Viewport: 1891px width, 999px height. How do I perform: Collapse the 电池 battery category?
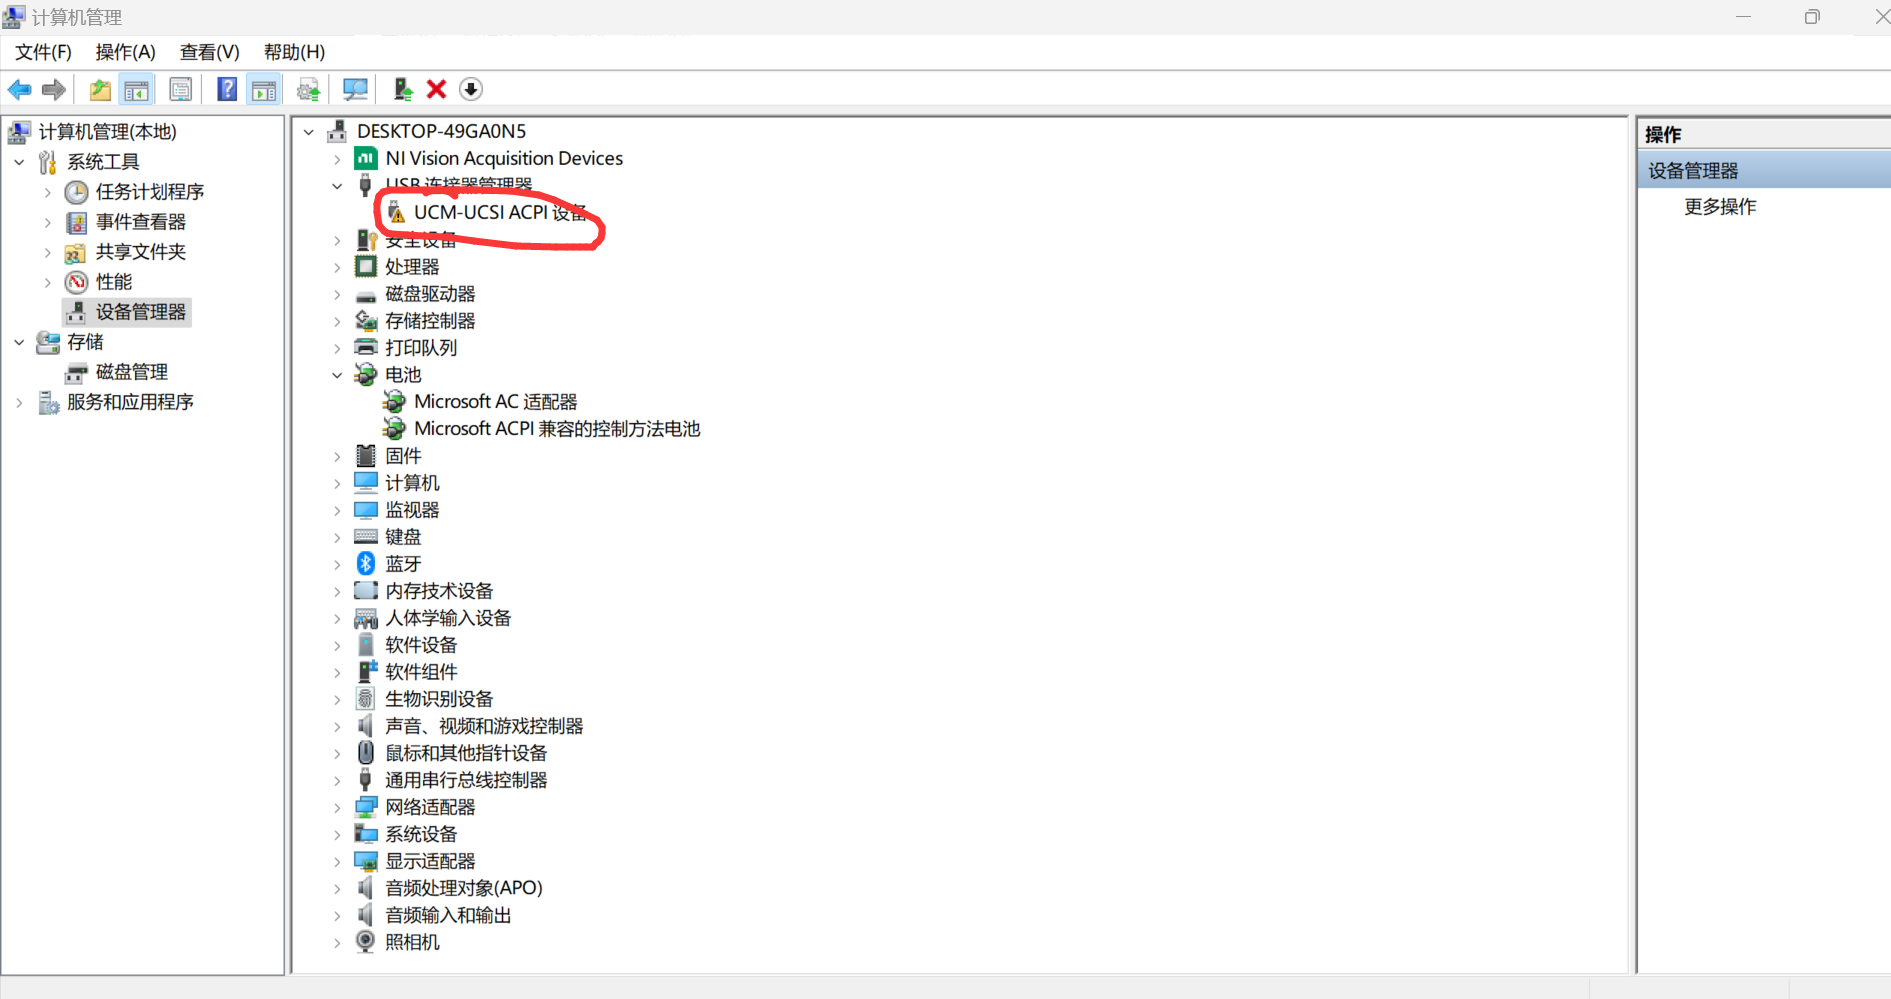tap(338, 375)
